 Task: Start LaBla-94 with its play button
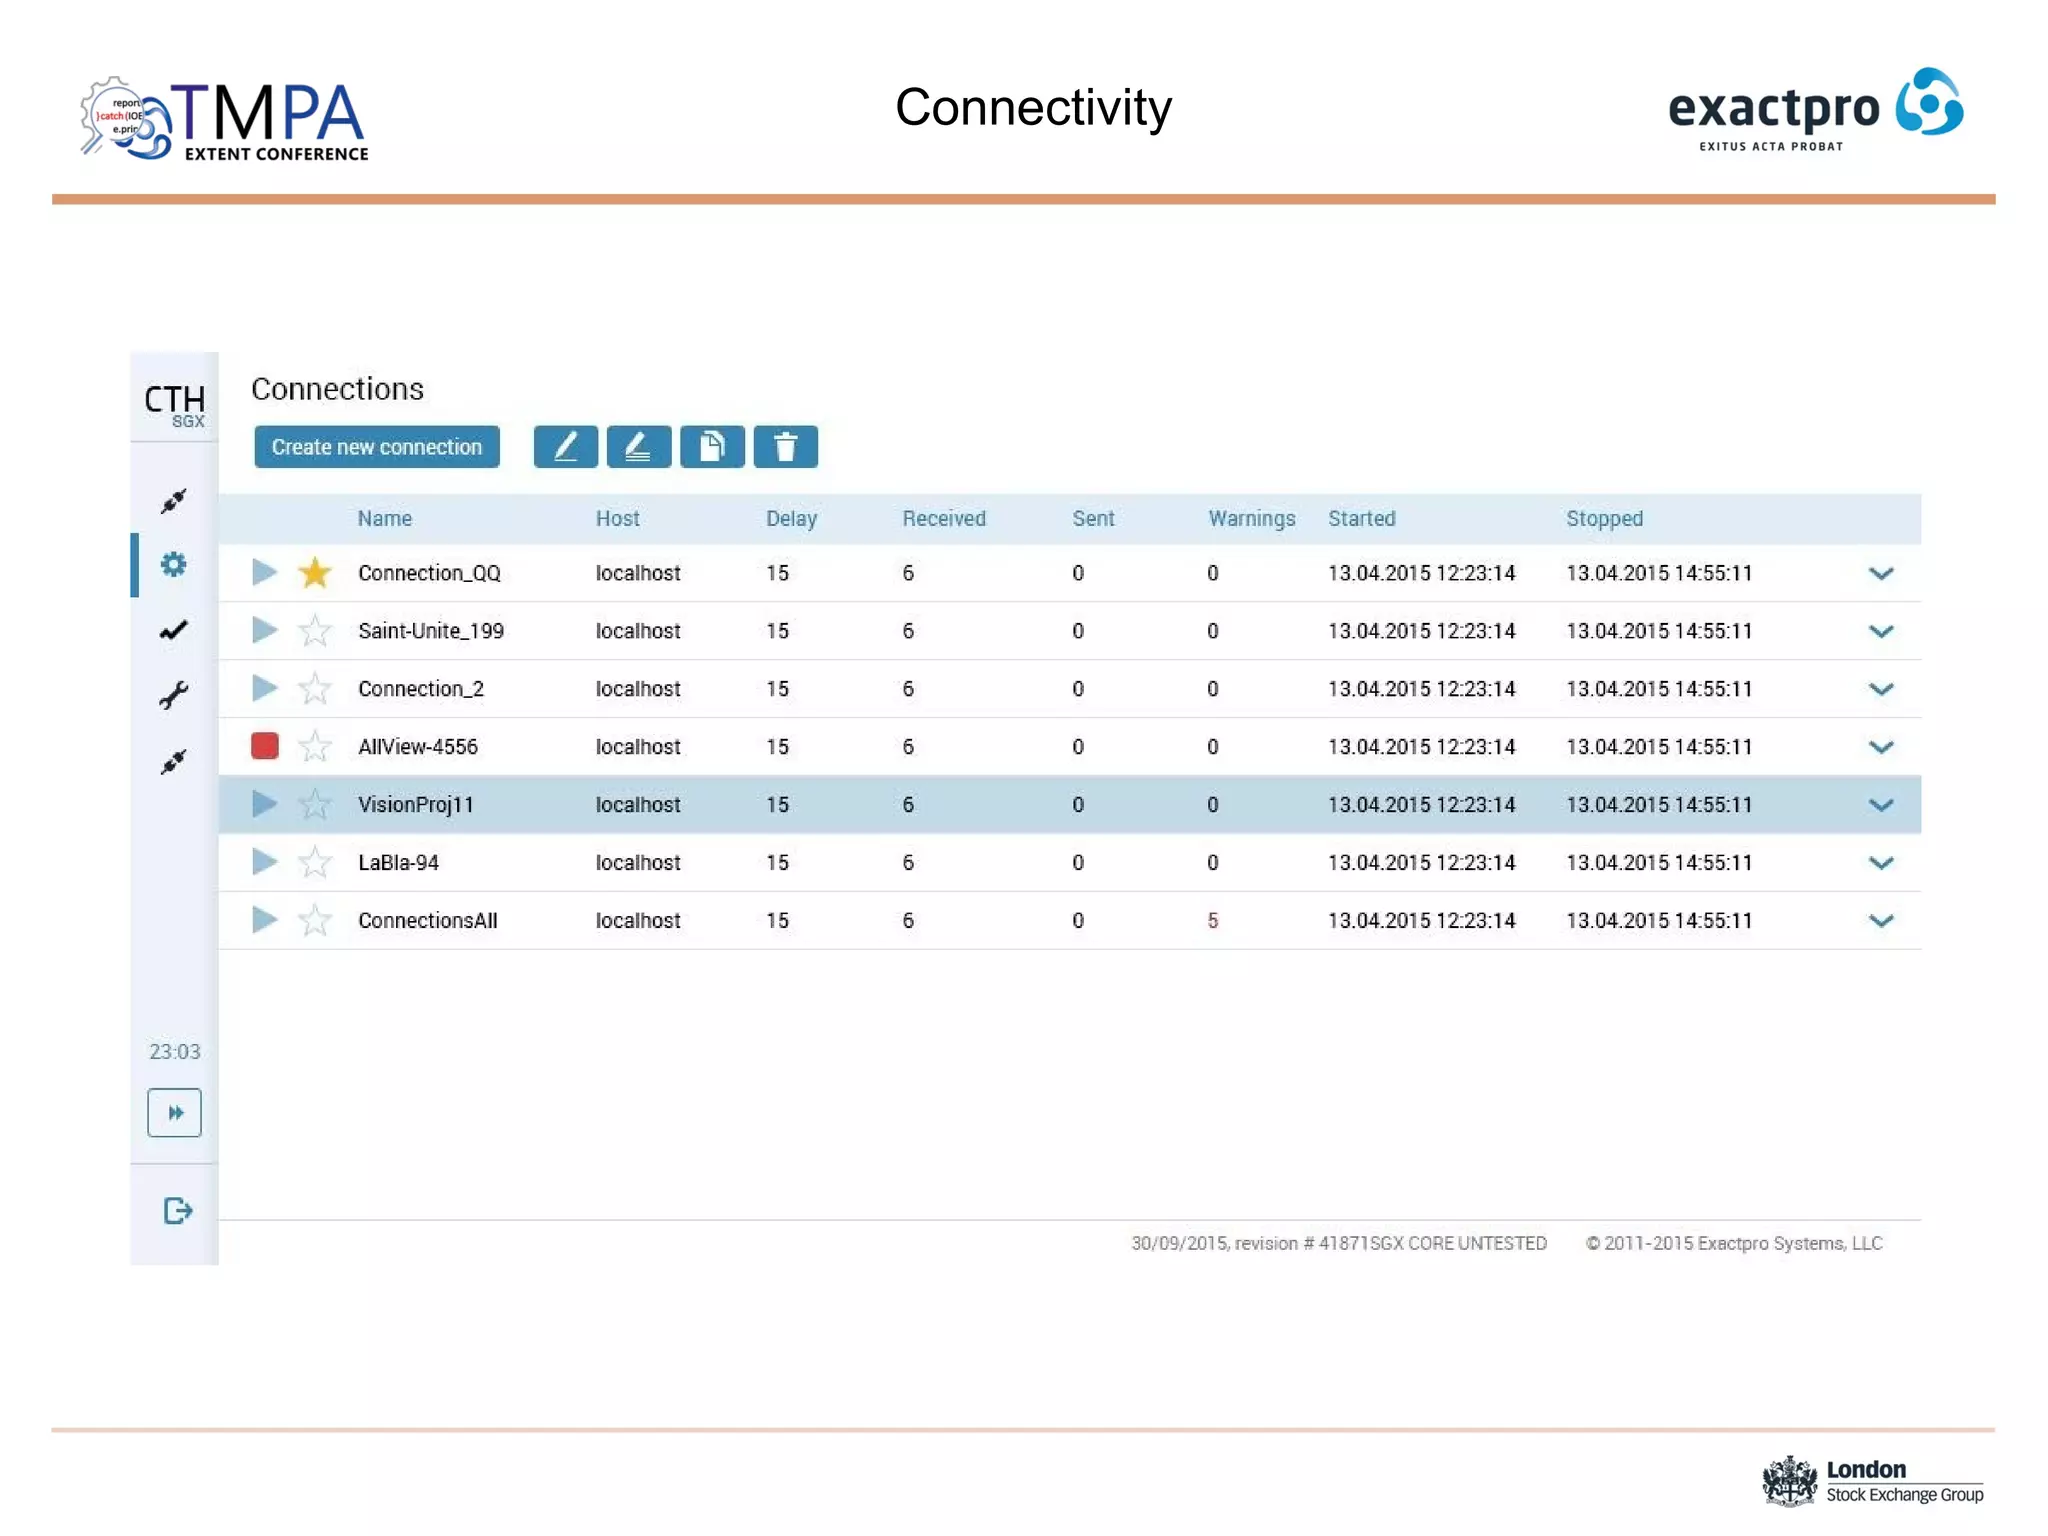click(264, 862)
